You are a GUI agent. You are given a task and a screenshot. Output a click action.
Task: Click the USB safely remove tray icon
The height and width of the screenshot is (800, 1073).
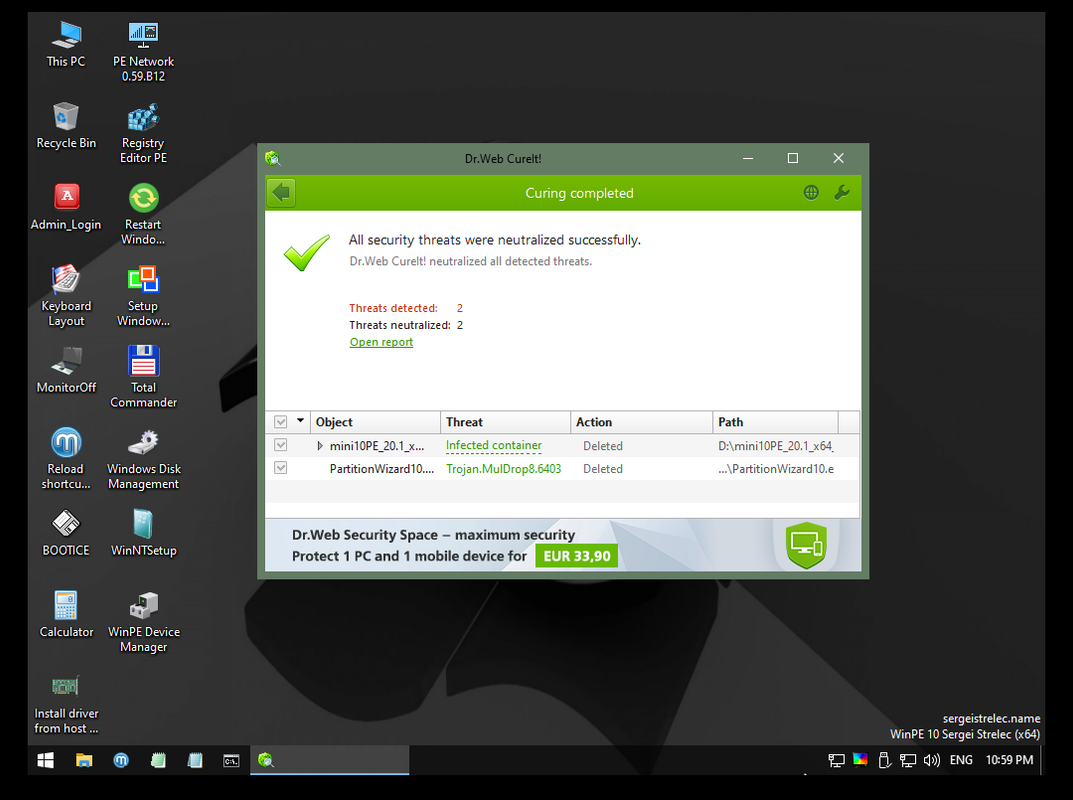coord(884,760)
